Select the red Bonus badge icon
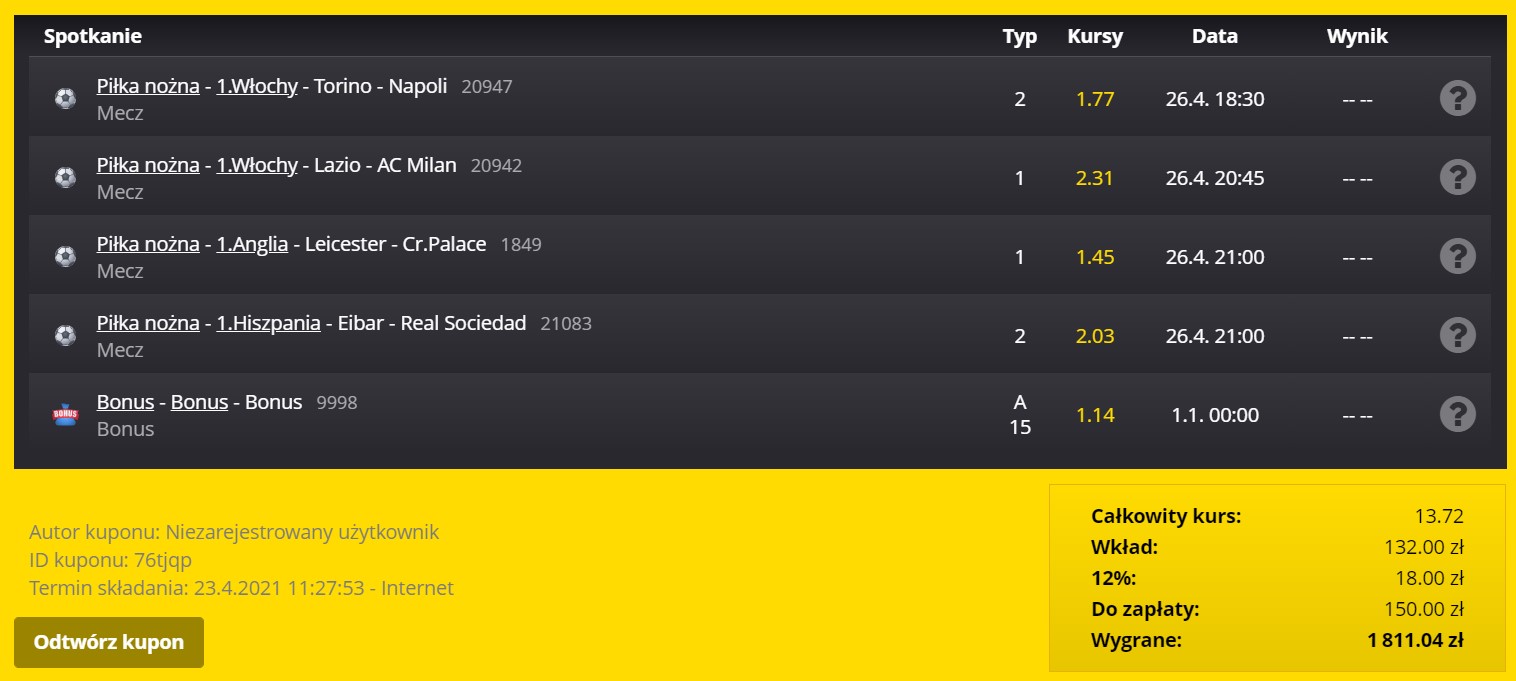 click(x=65, y=414)
